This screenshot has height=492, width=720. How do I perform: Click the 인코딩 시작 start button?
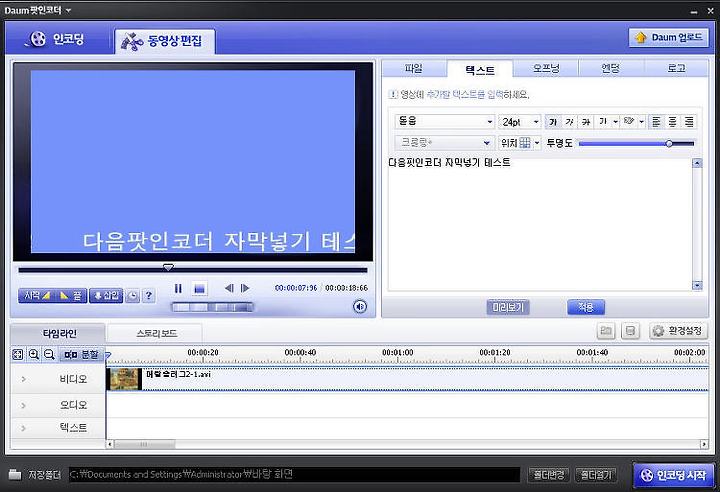[x=674, y=475]
